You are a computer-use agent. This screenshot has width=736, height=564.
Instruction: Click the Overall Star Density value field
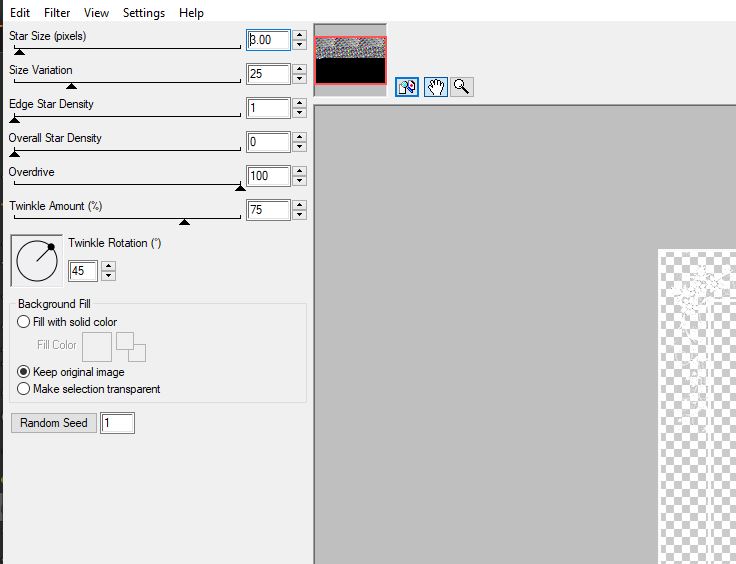(x=268, y=142)
